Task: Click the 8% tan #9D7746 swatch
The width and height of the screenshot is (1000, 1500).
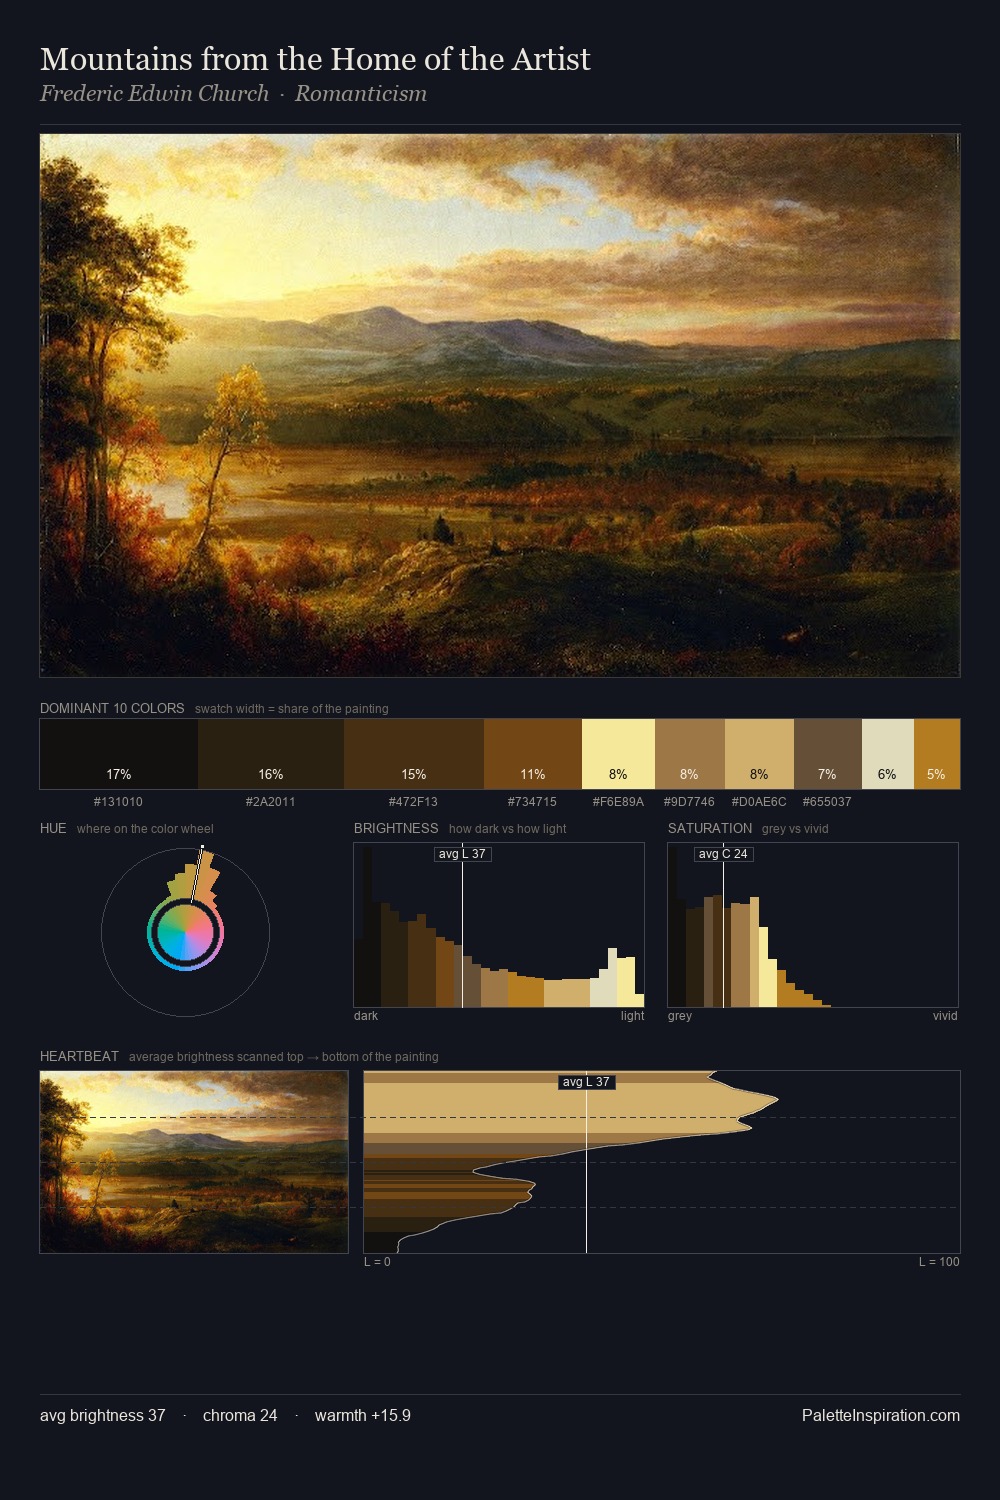Action: [690, 754]
